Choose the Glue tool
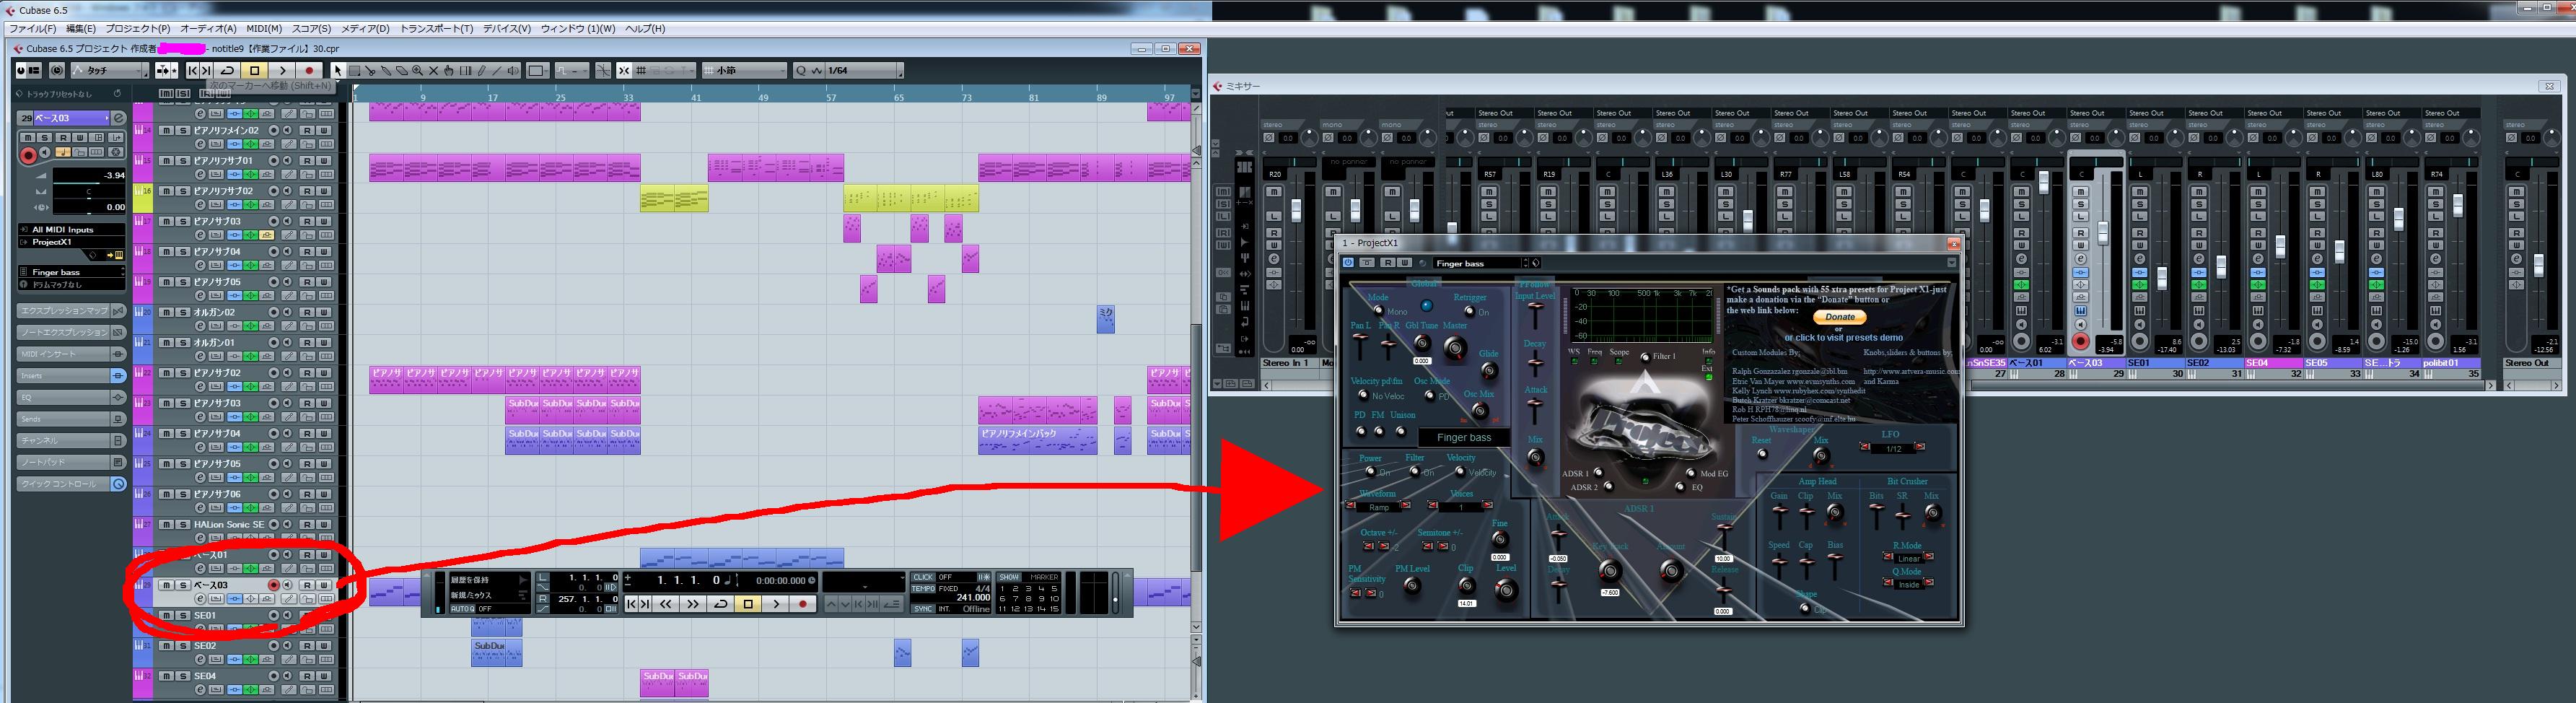2576x703 pixels. point(386,71)
